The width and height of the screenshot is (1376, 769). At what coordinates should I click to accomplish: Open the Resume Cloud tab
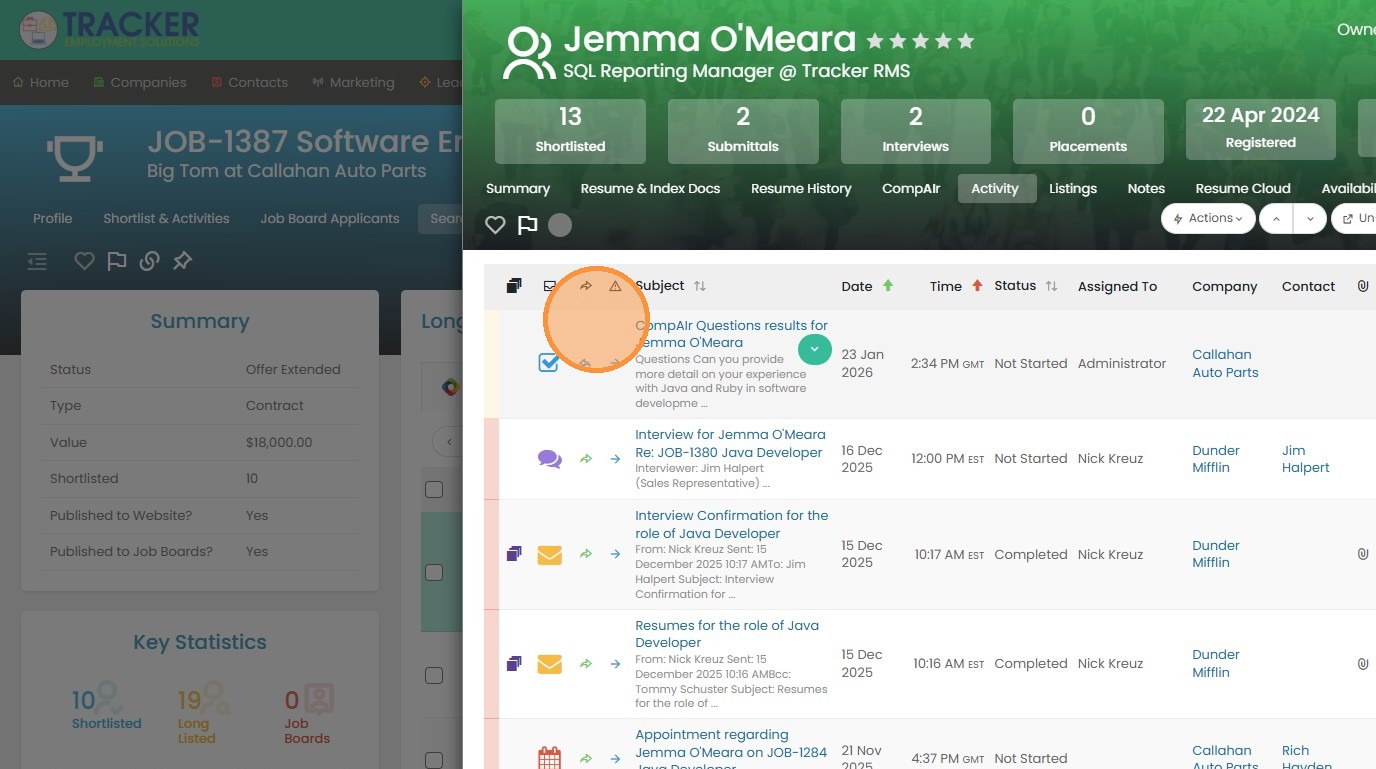point(1243,188)
